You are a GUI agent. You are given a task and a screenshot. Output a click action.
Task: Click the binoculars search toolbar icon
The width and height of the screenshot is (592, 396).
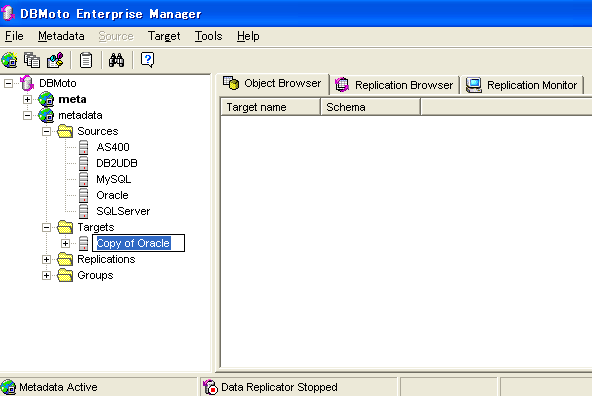116,60
